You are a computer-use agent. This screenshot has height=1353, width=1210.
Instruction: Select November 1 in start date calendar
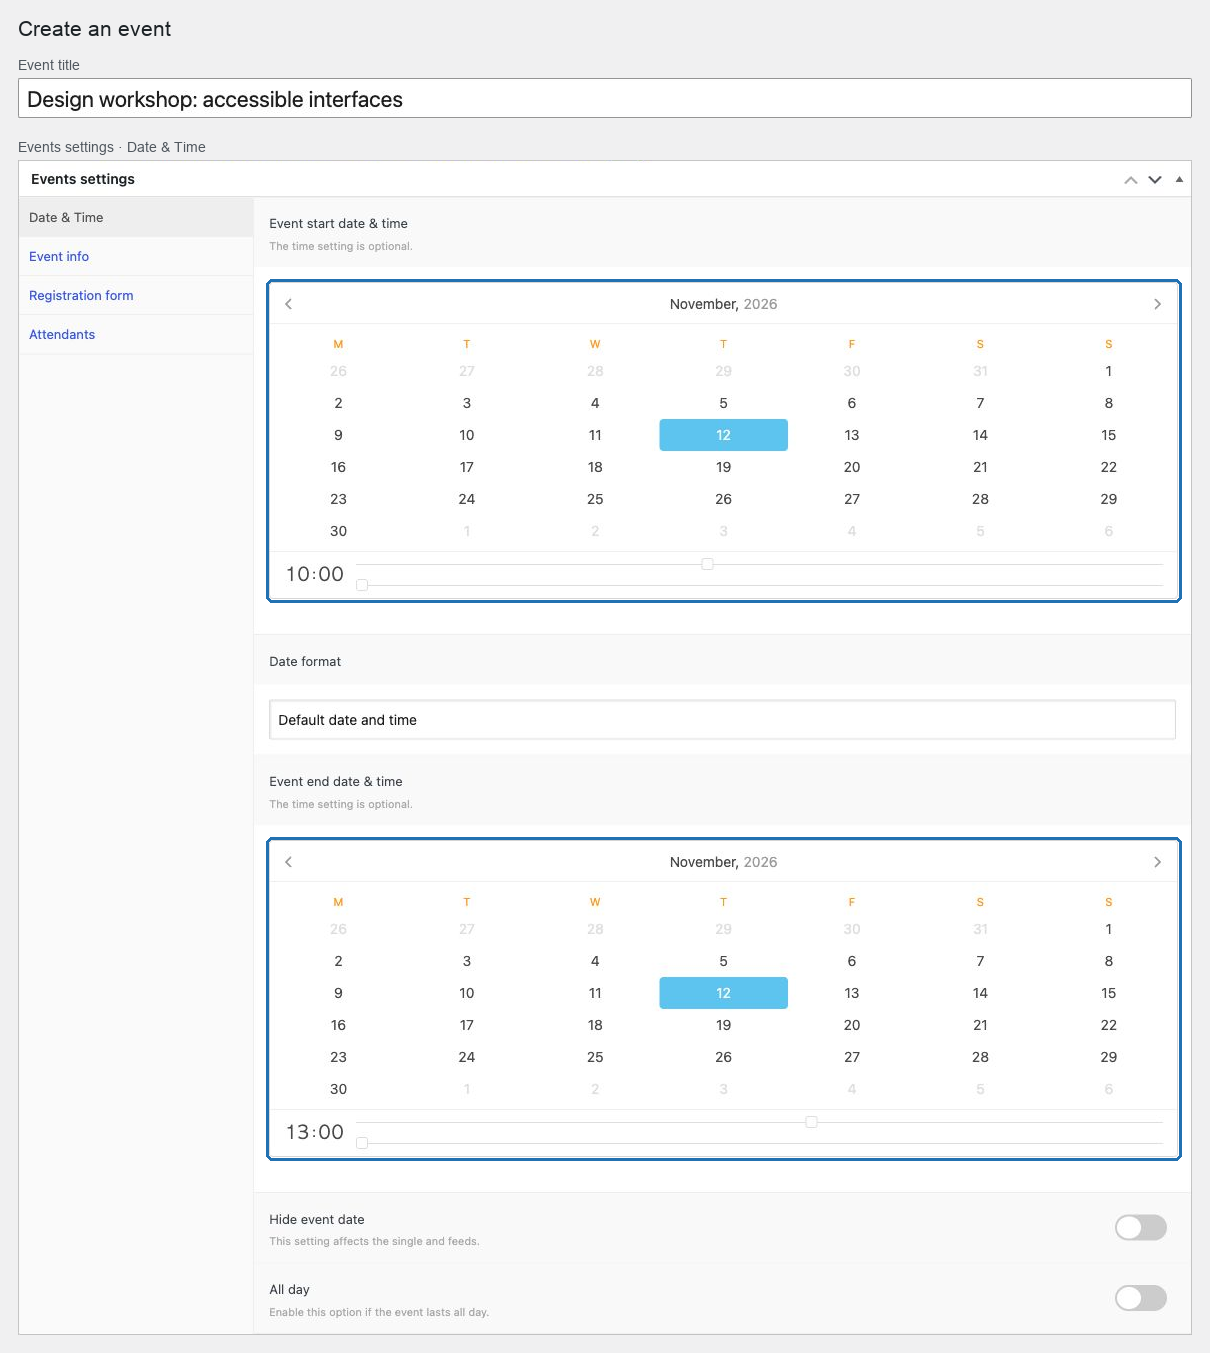click(x=1108, y=371)
